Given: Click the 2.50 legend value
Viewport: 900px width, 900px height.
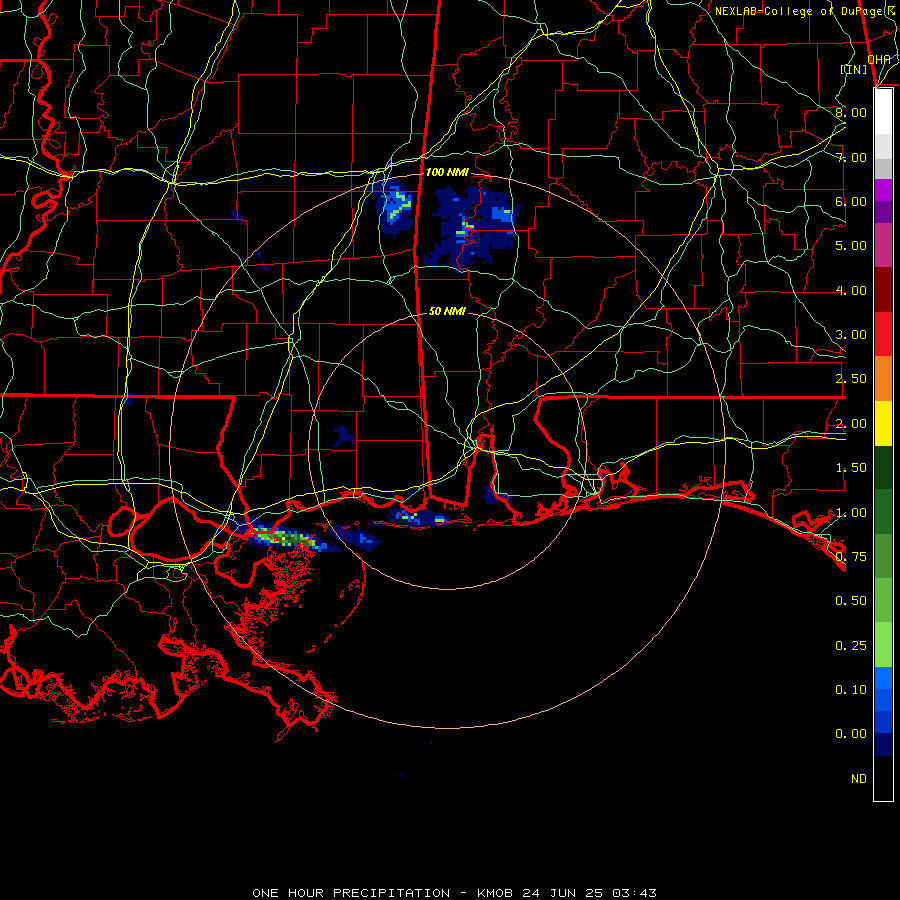Looking at the screenshot, I should pyautogui.click(x=851, y=379).
